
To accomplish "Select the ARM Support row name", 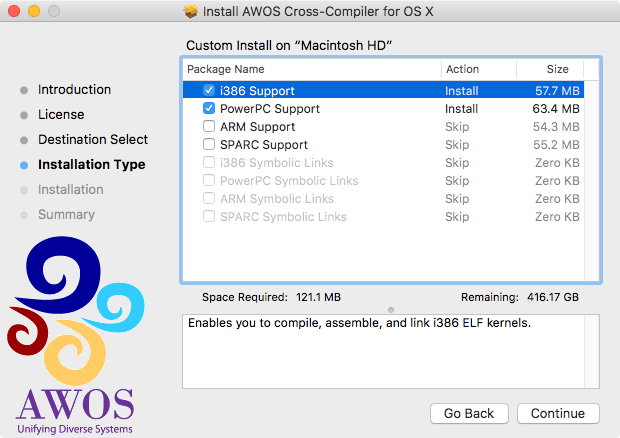I will tap(257, 127).
